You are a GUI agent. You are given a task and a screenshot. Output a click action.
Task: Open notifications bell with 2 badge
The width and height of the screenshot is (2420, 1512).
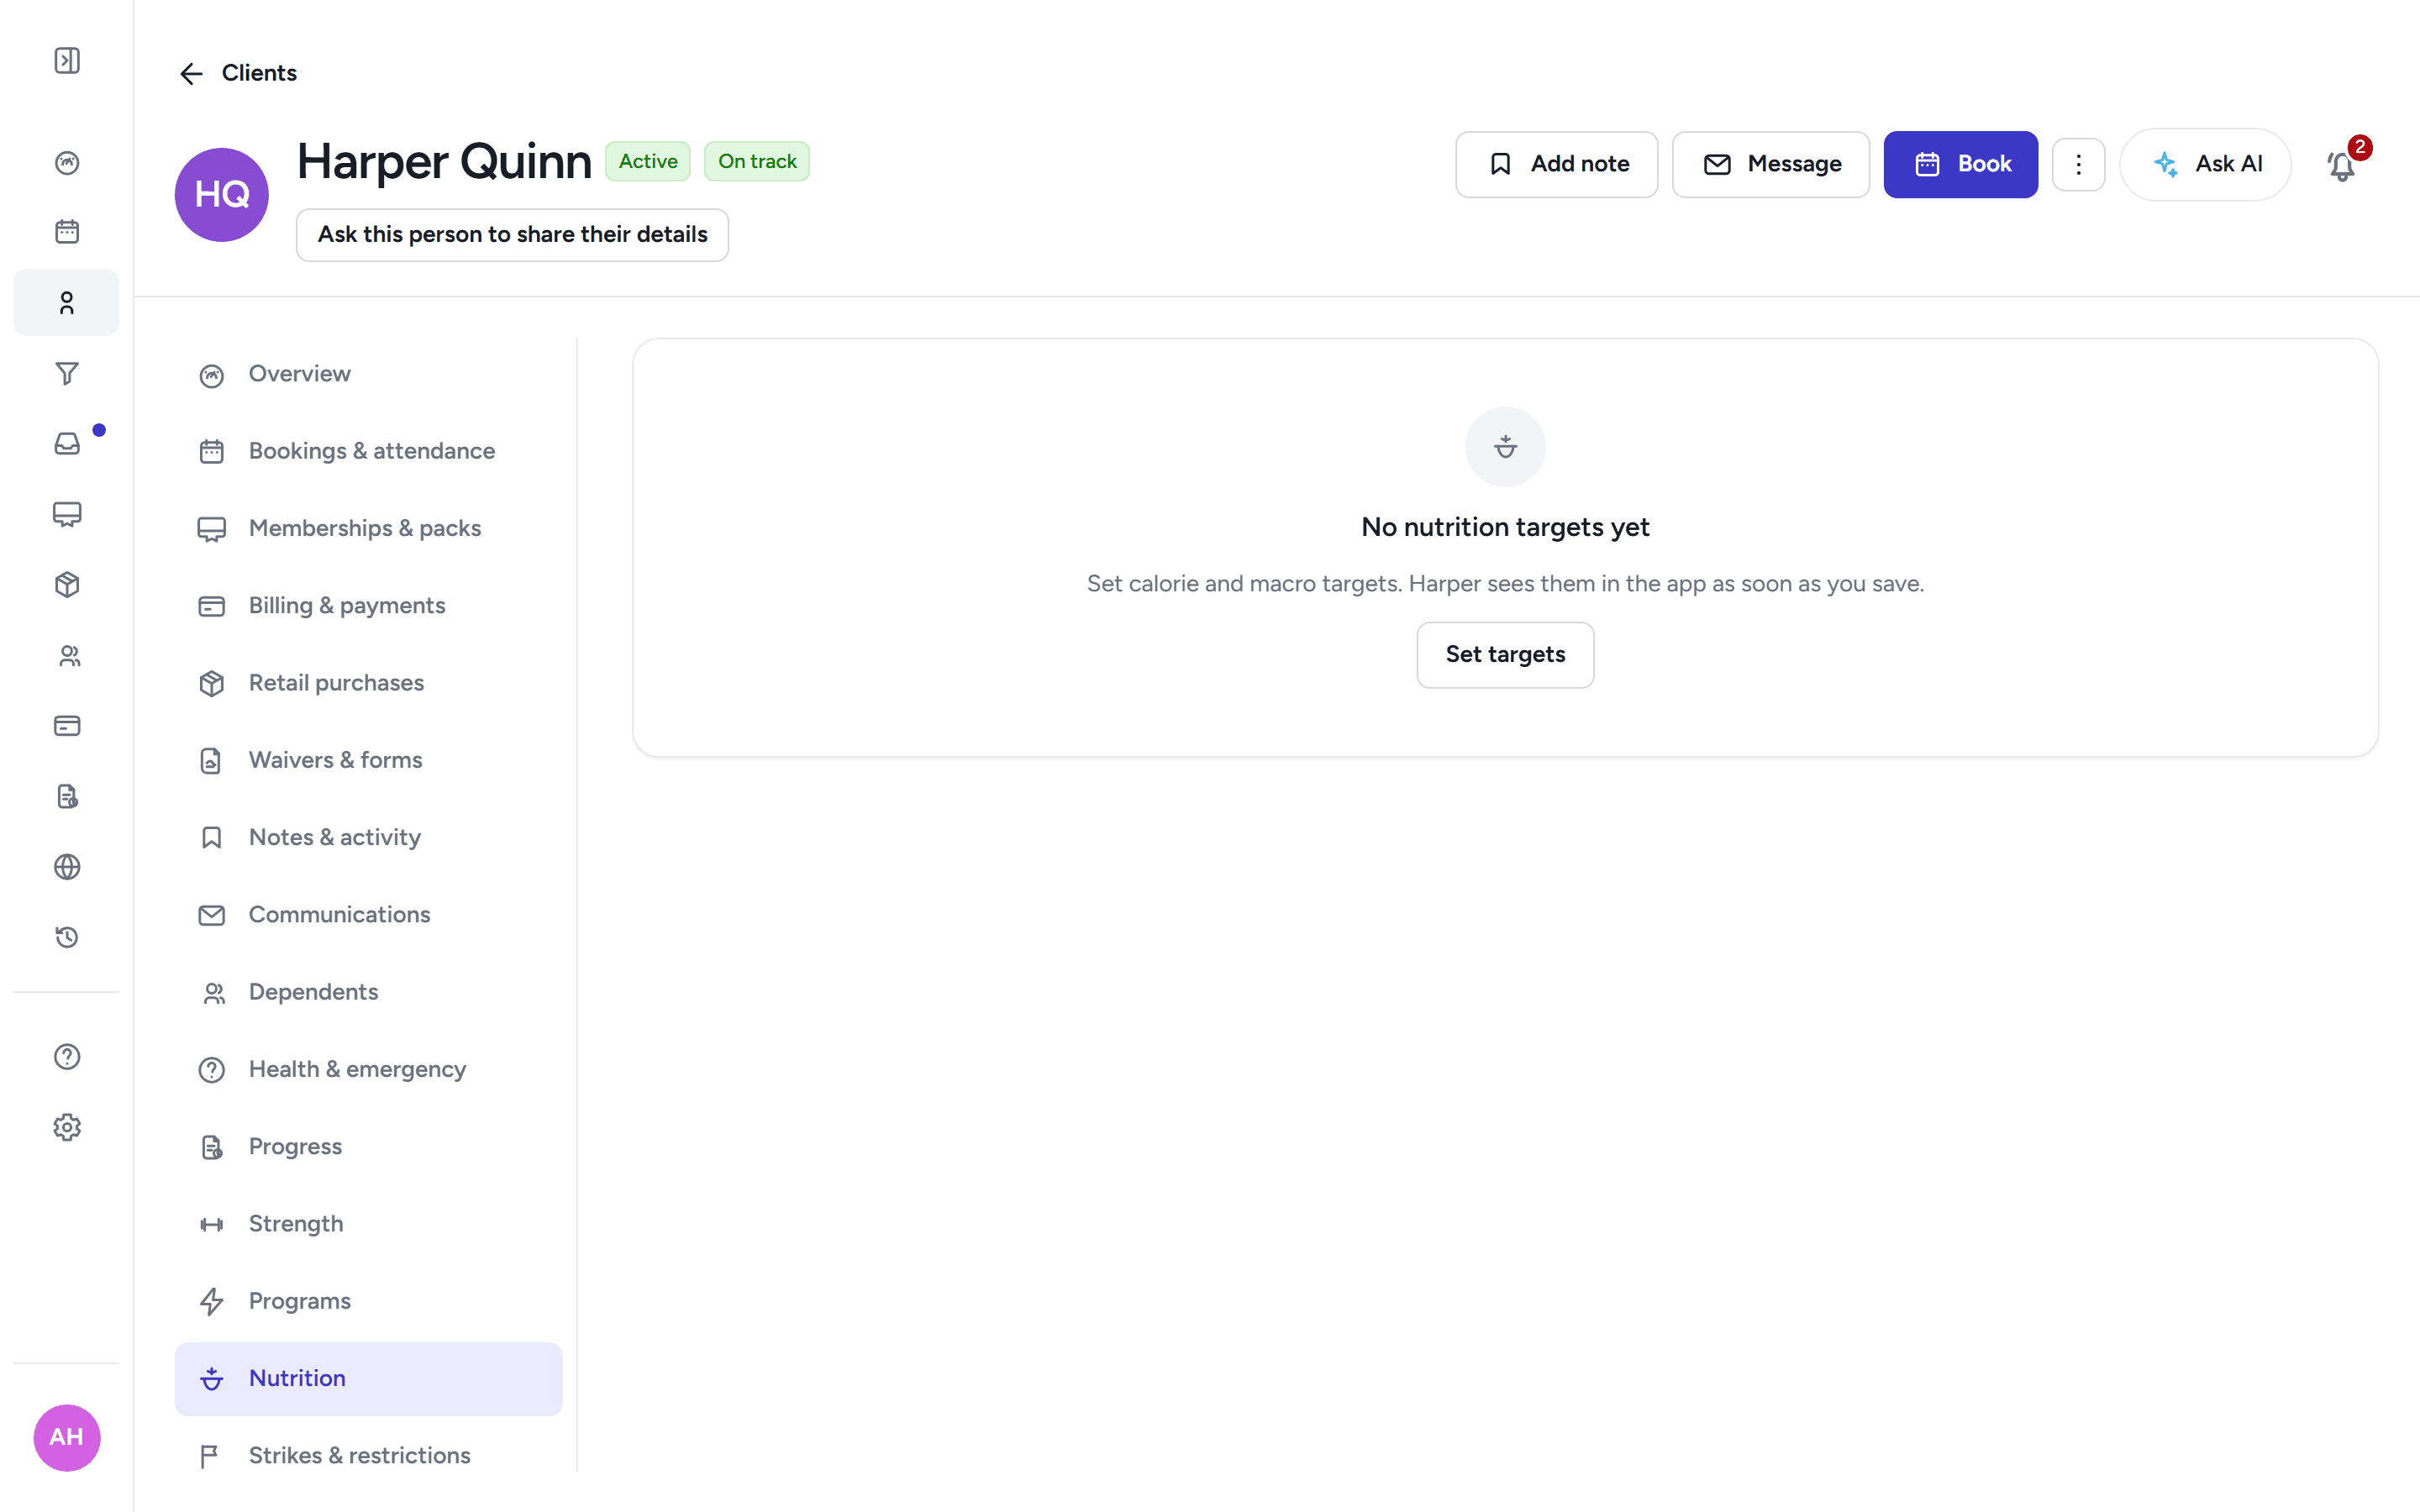(x=2343, y=164)
